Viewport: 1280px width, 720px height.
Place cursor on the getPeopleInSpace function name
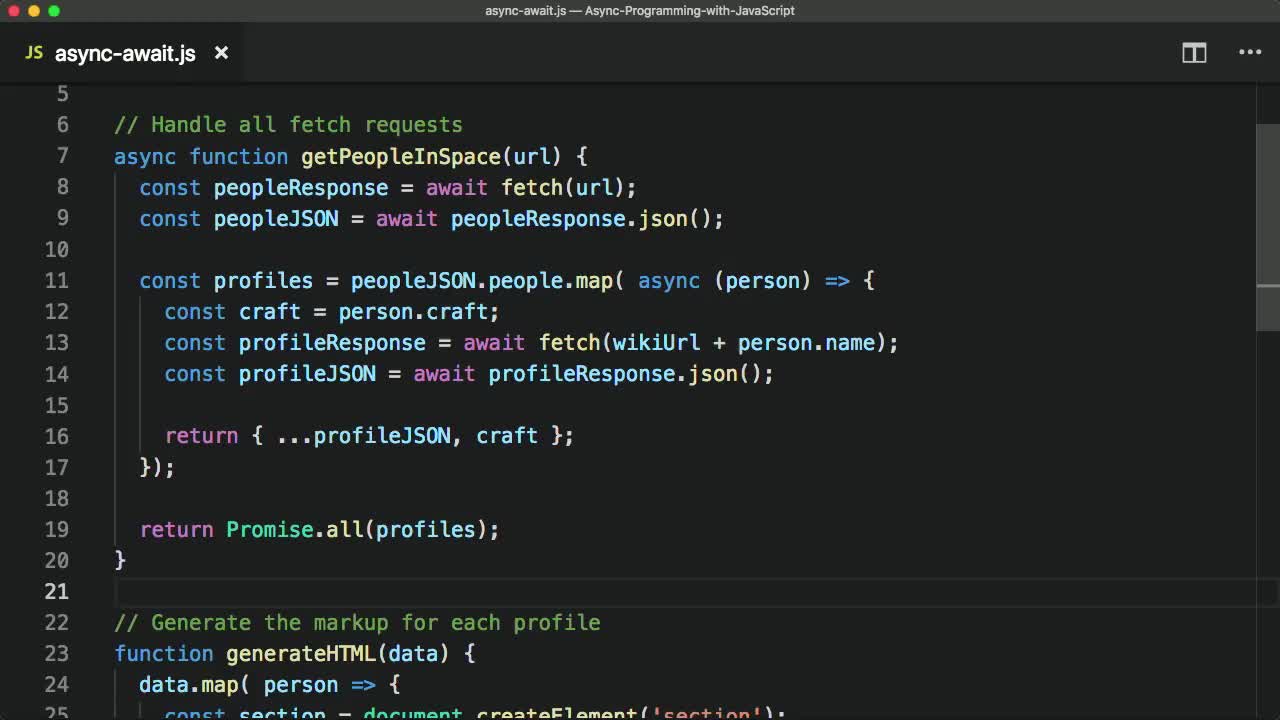coord(400,156)
